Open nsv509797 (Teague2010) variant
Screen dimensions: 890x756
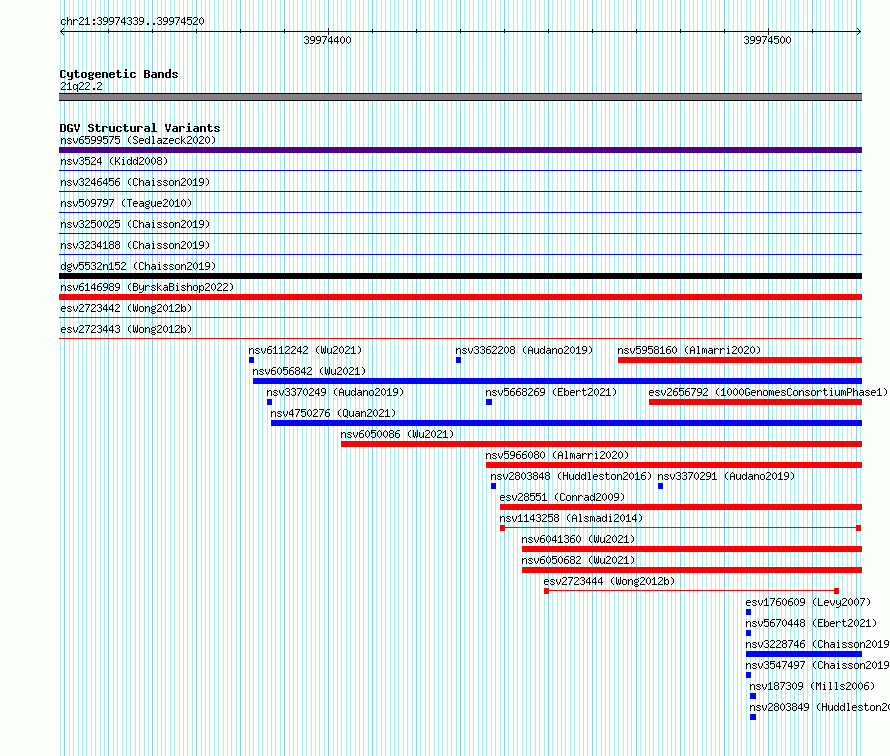point(126,203)
